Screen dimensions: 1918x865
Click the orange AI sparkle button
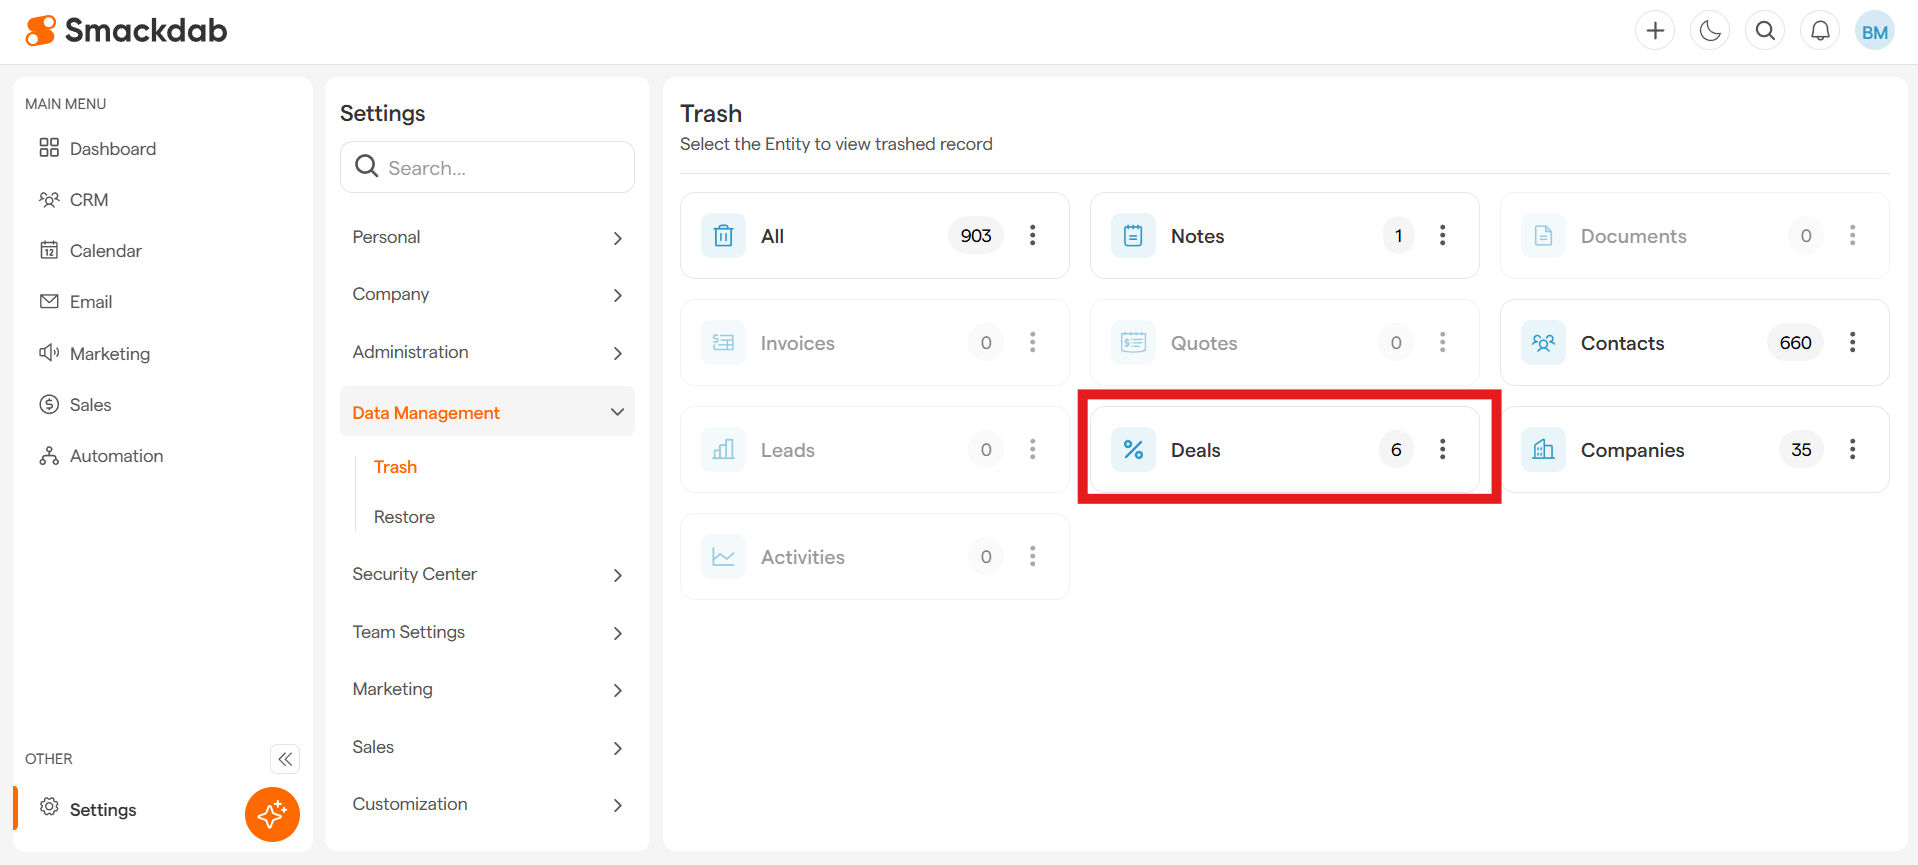pos(272,814)
